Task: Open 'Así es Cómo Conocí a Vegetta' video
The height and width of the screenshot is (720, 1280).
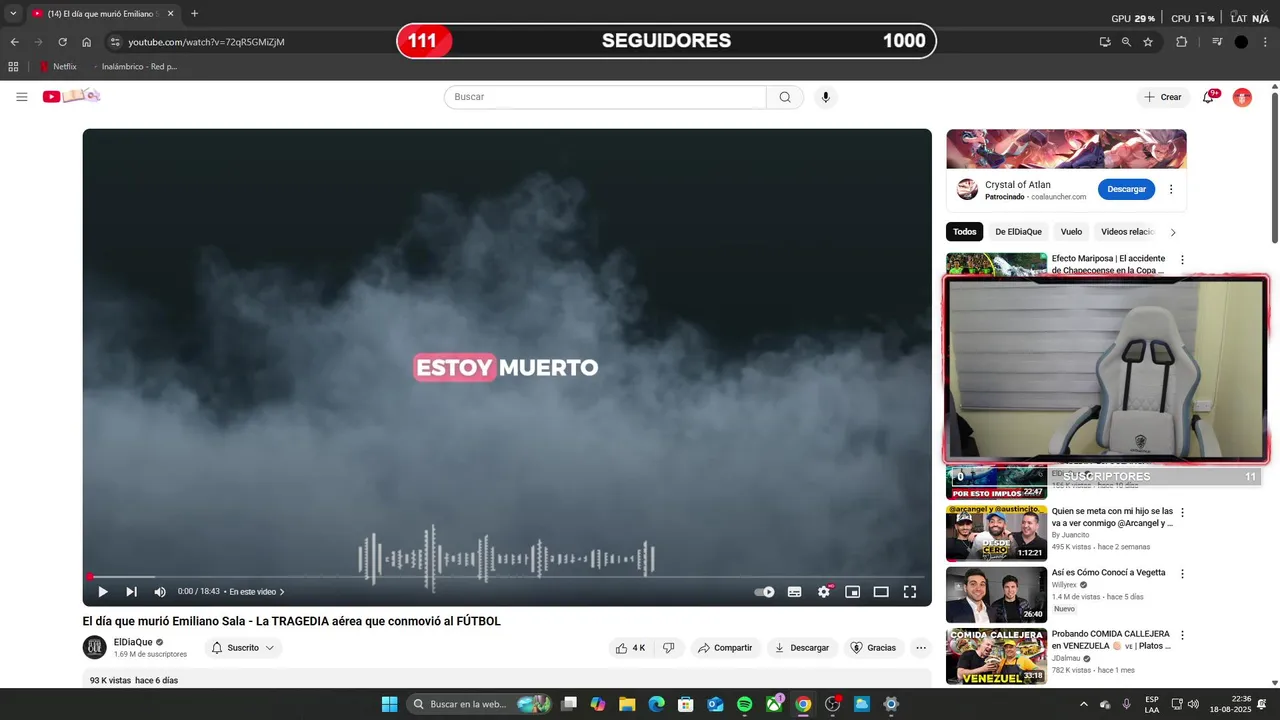Action: click(1108, 572)
